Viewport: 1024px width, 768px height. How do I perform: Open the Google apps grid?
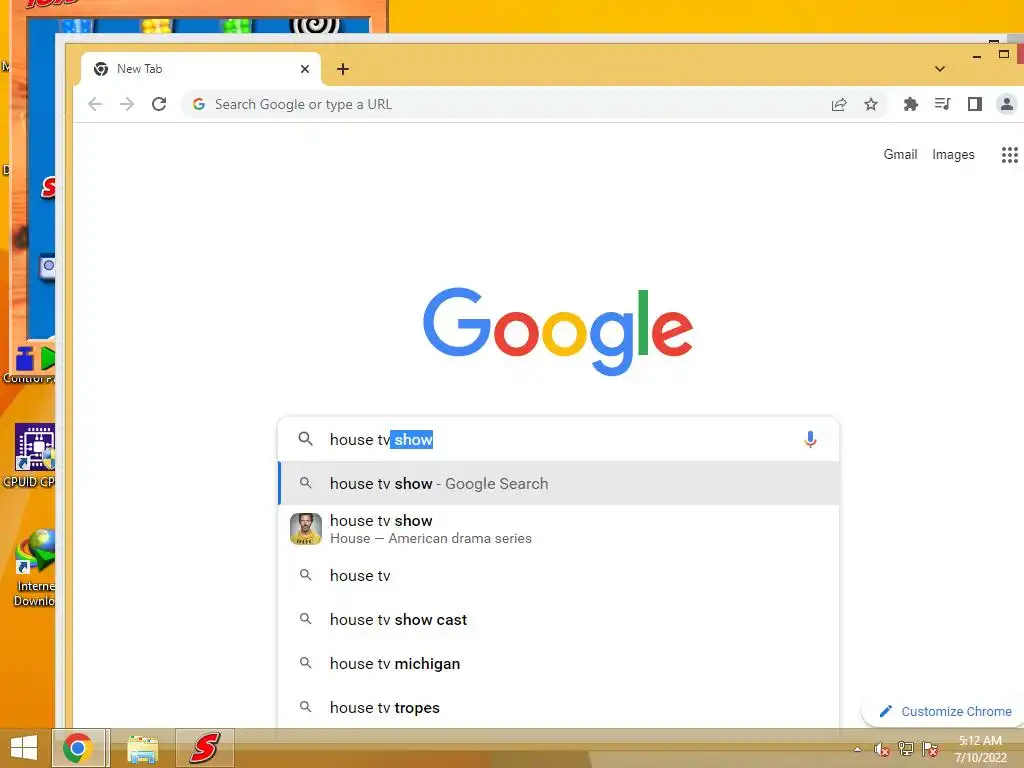coord(1010,155)
